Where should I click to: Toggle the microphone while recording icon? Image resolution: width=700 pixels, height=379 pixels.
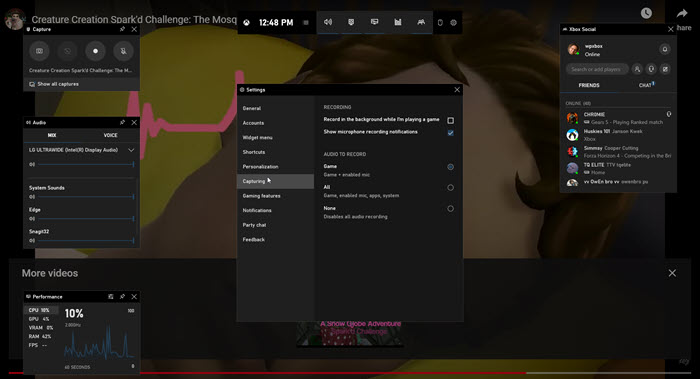coord(123,51)
